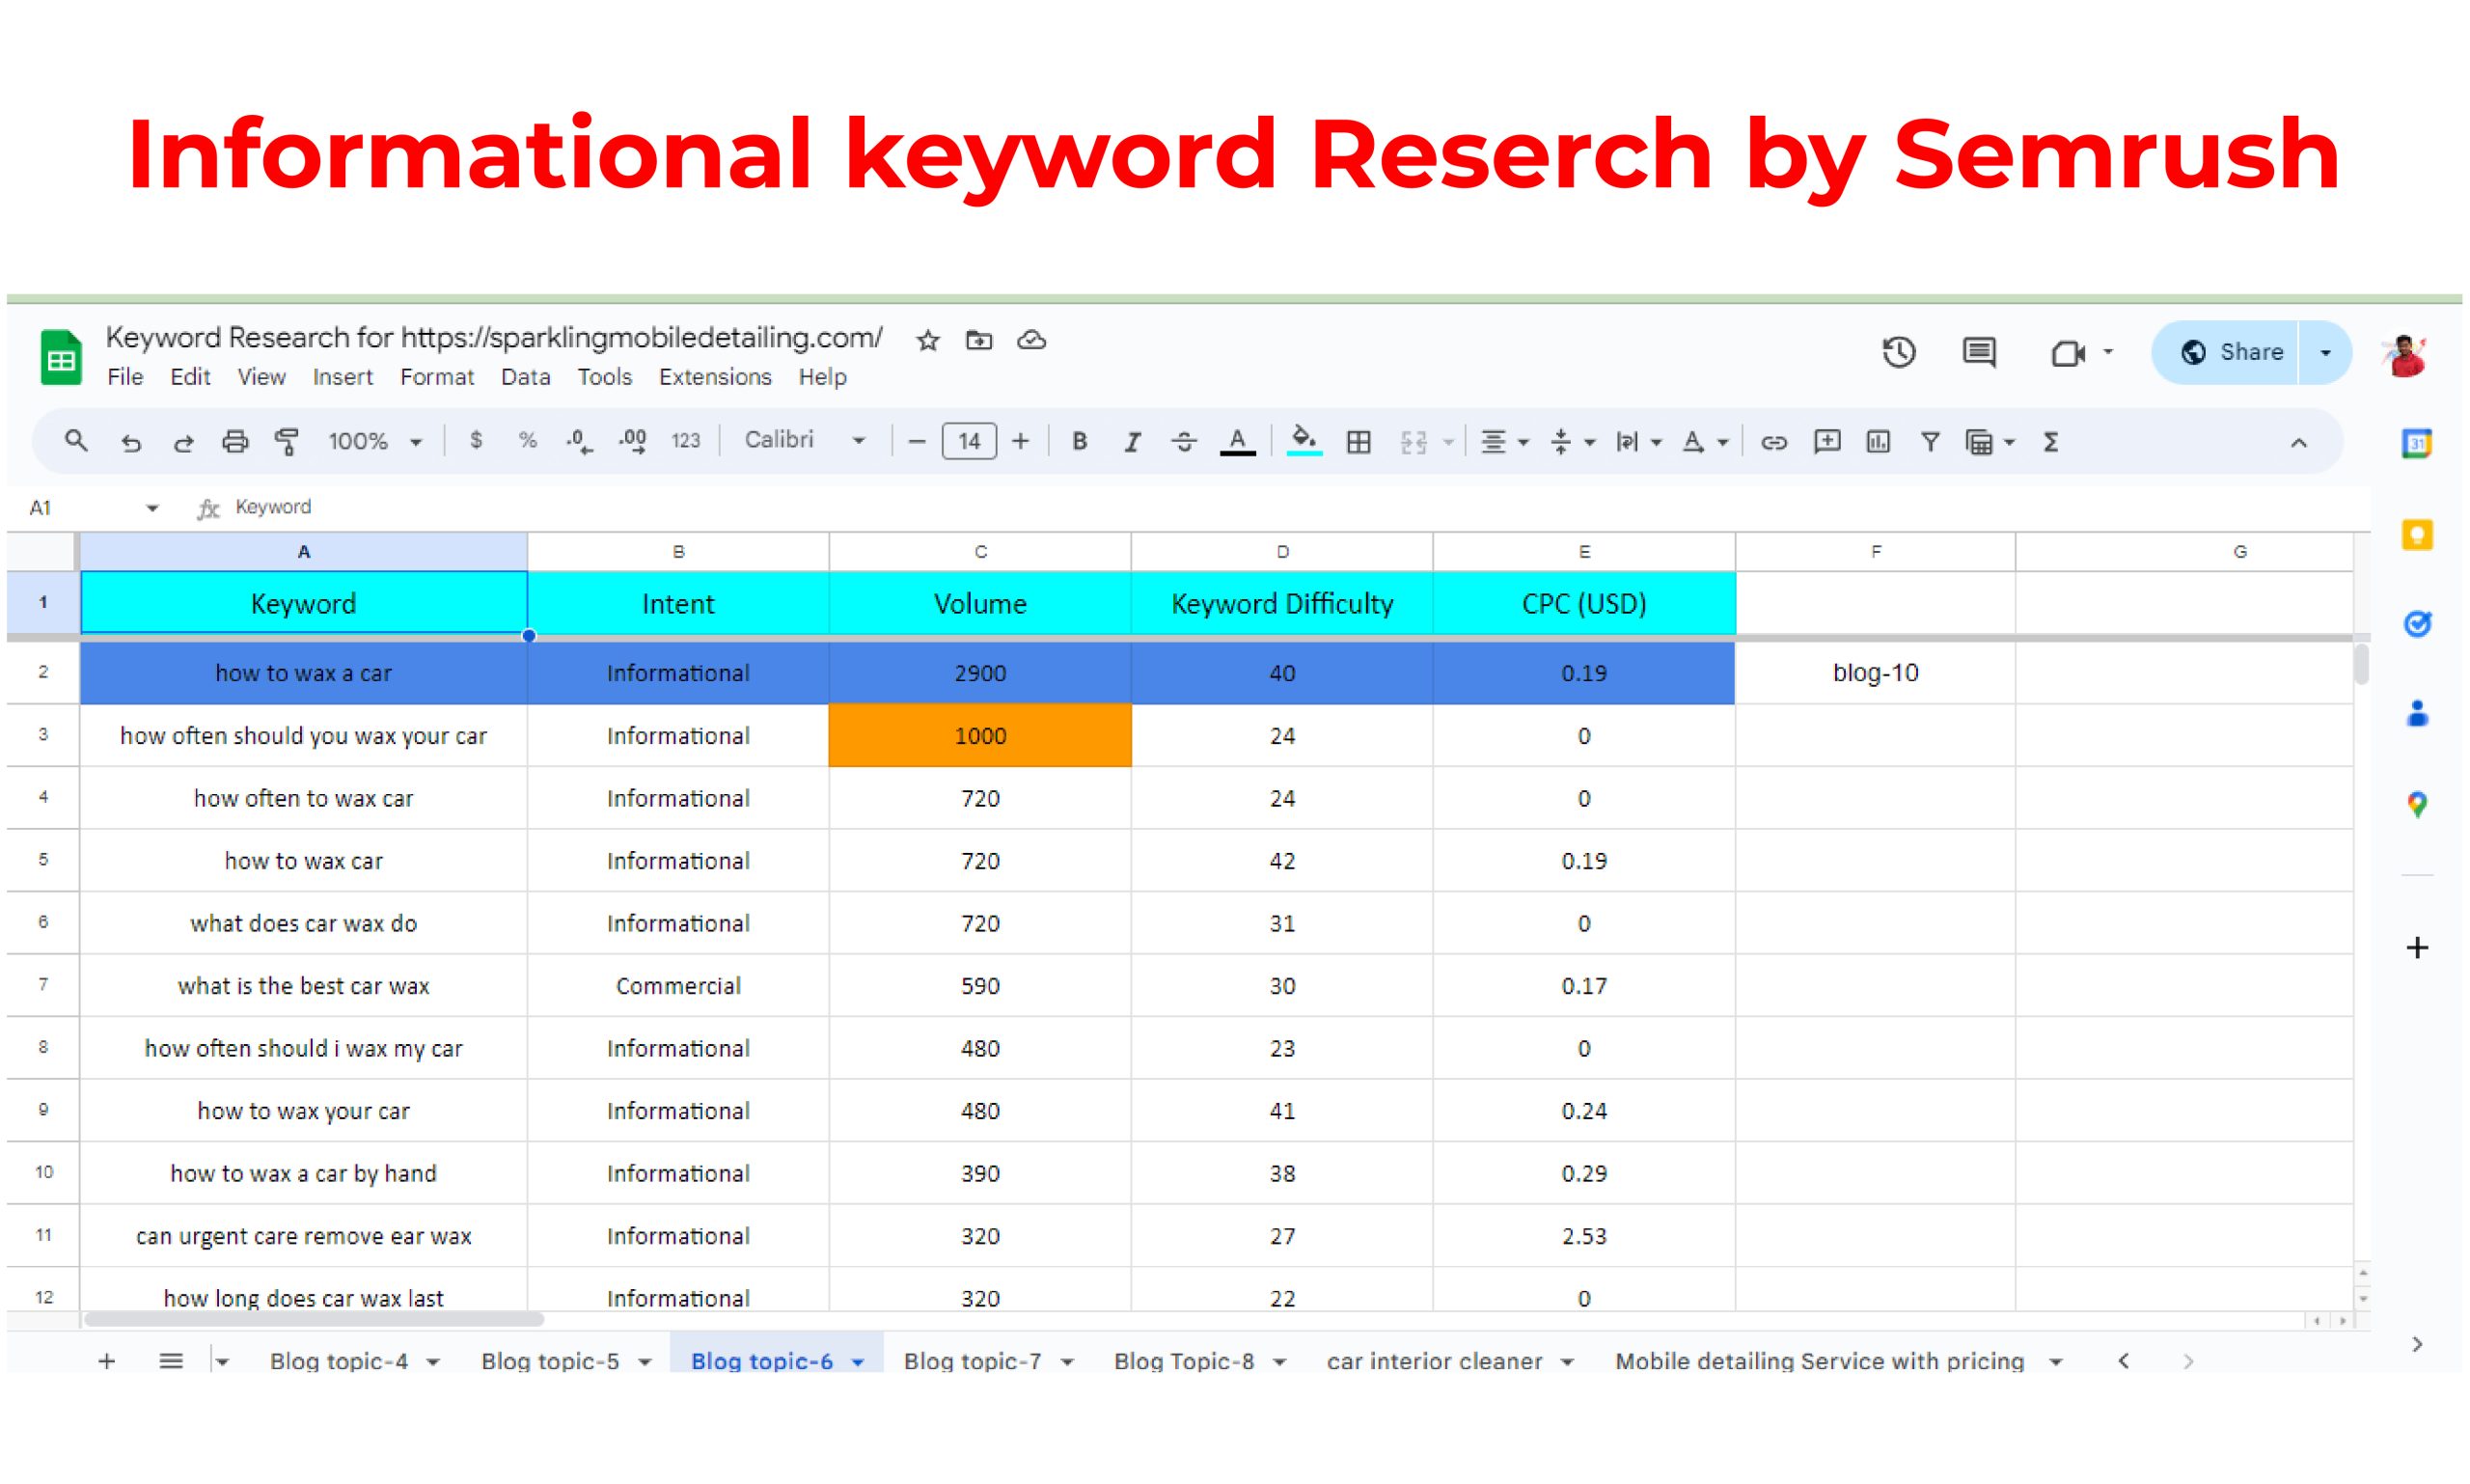Open horizontal align dropdown
2470x1484 pixels.
(1503, 441)
